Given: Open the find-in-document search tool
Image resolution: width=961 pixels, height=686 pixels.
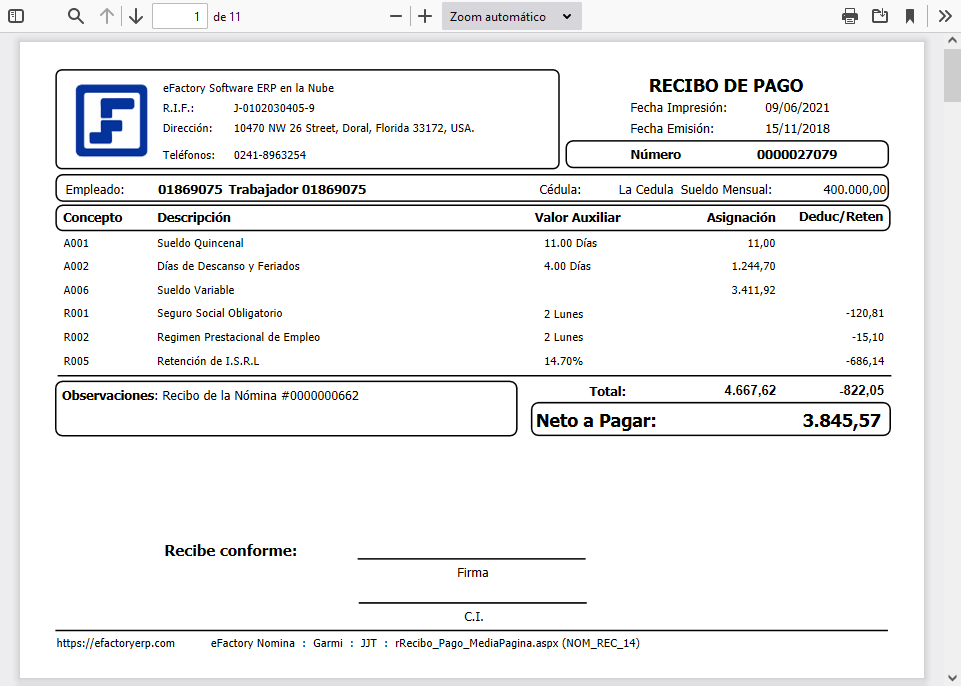Looking at the screenshot, I should click(x=75, y=16).
